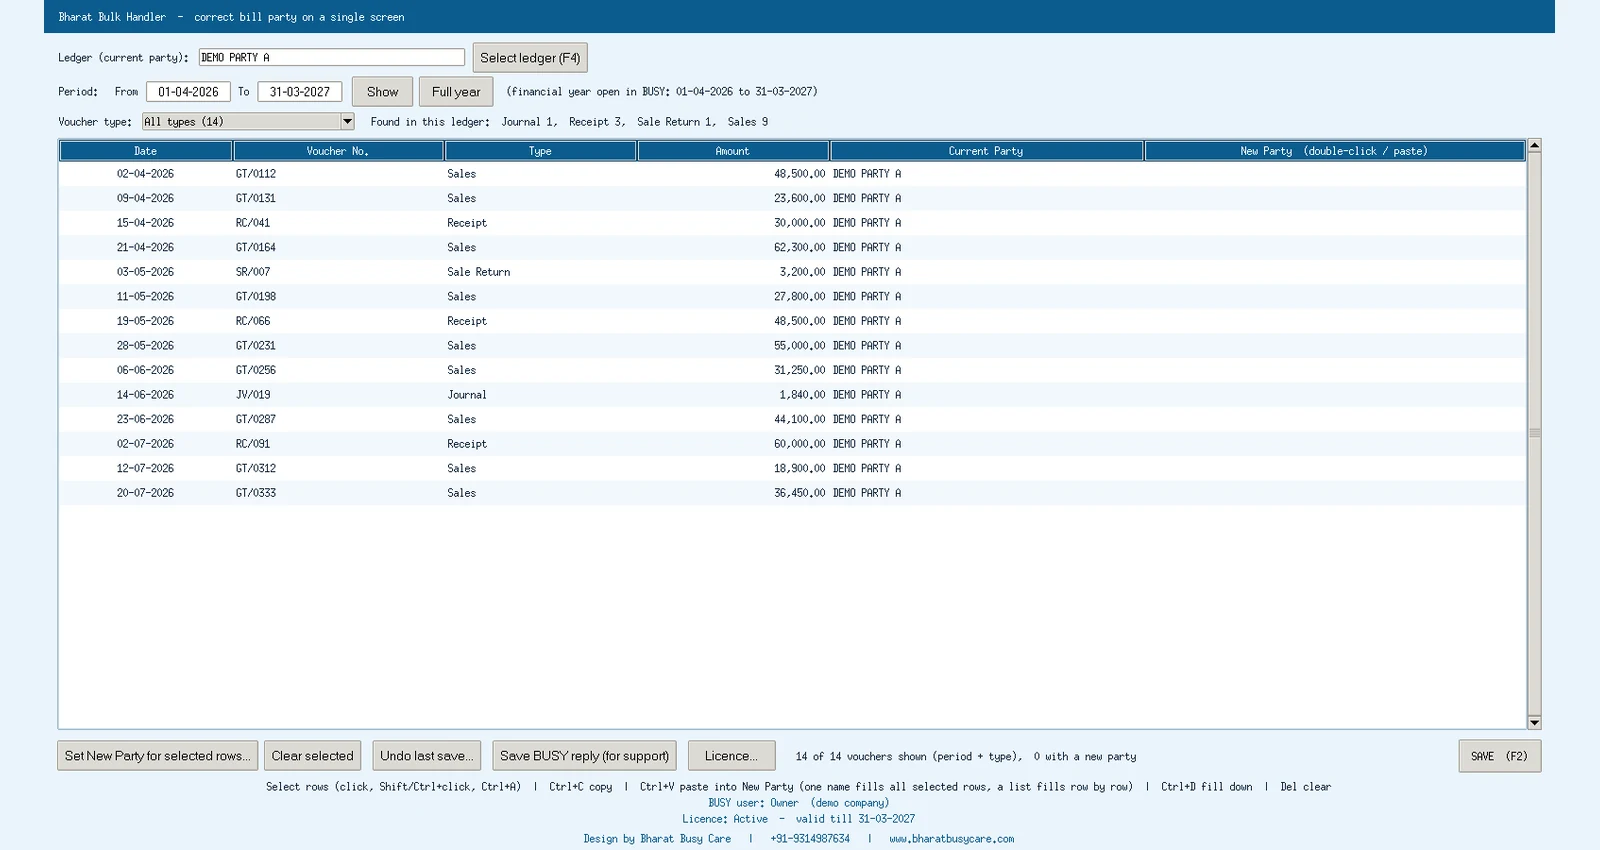Select journal row JV/019

click(x=792, y=395)
